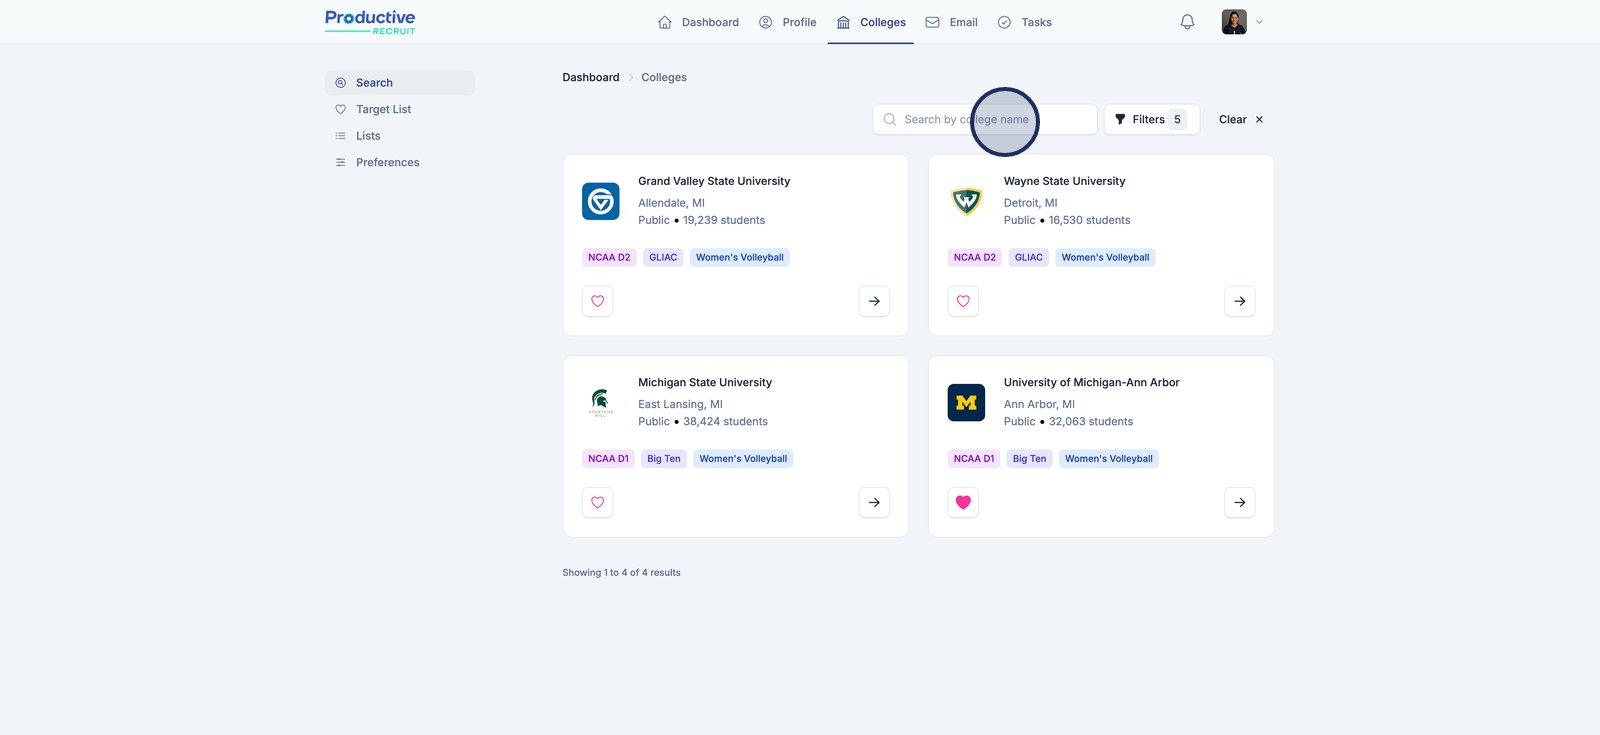Click the Dashboard breadcrumb link

point(591,77)
